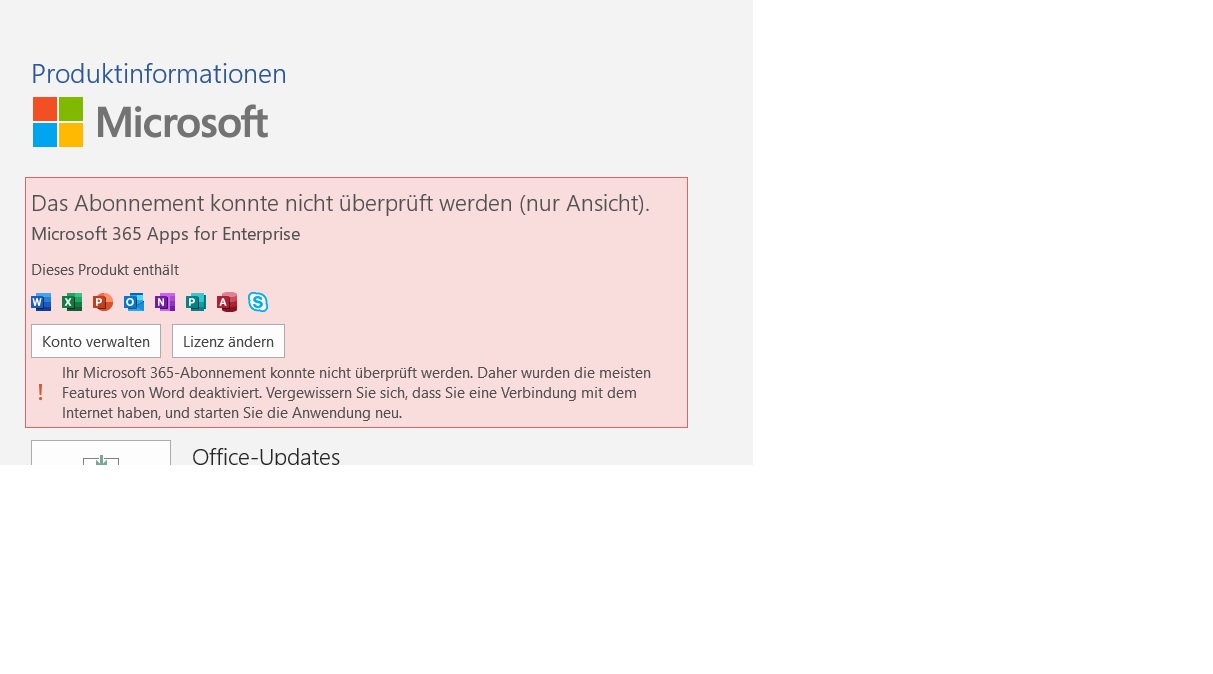Click the red exclamation warning icon

(x=40, y=392)
